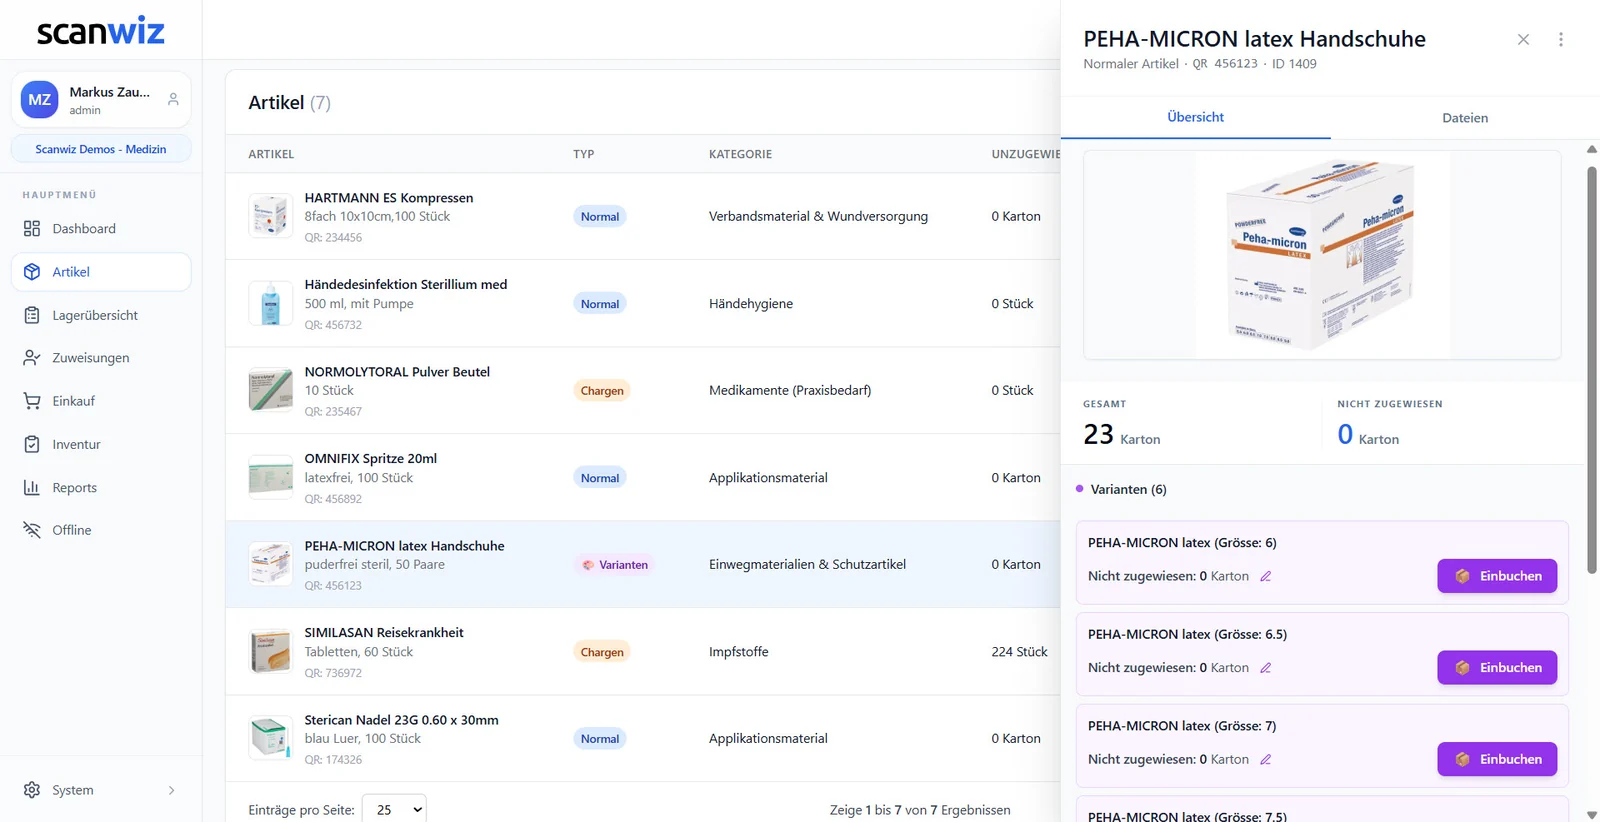Click Verbandsmaterial & Wundversorgung category cell
This screenshot has height=822, width=1600.
(818, 216)
